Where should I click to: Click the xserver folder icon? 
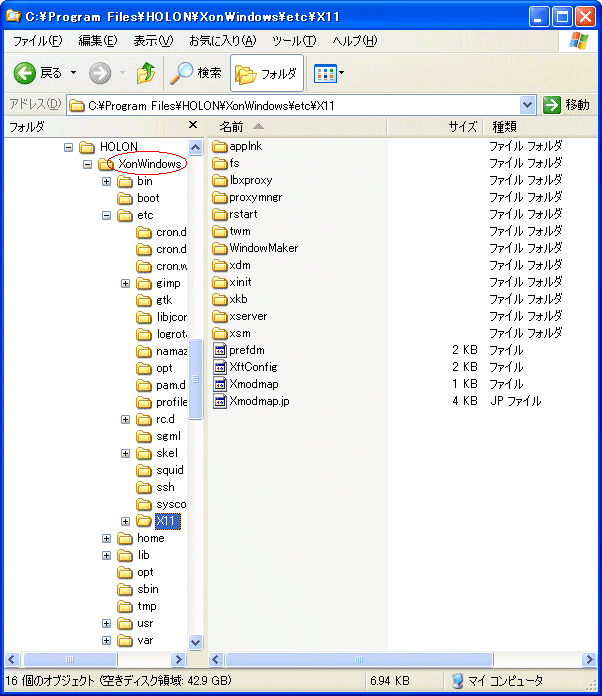pyautogui.click(x=220, y=316)
